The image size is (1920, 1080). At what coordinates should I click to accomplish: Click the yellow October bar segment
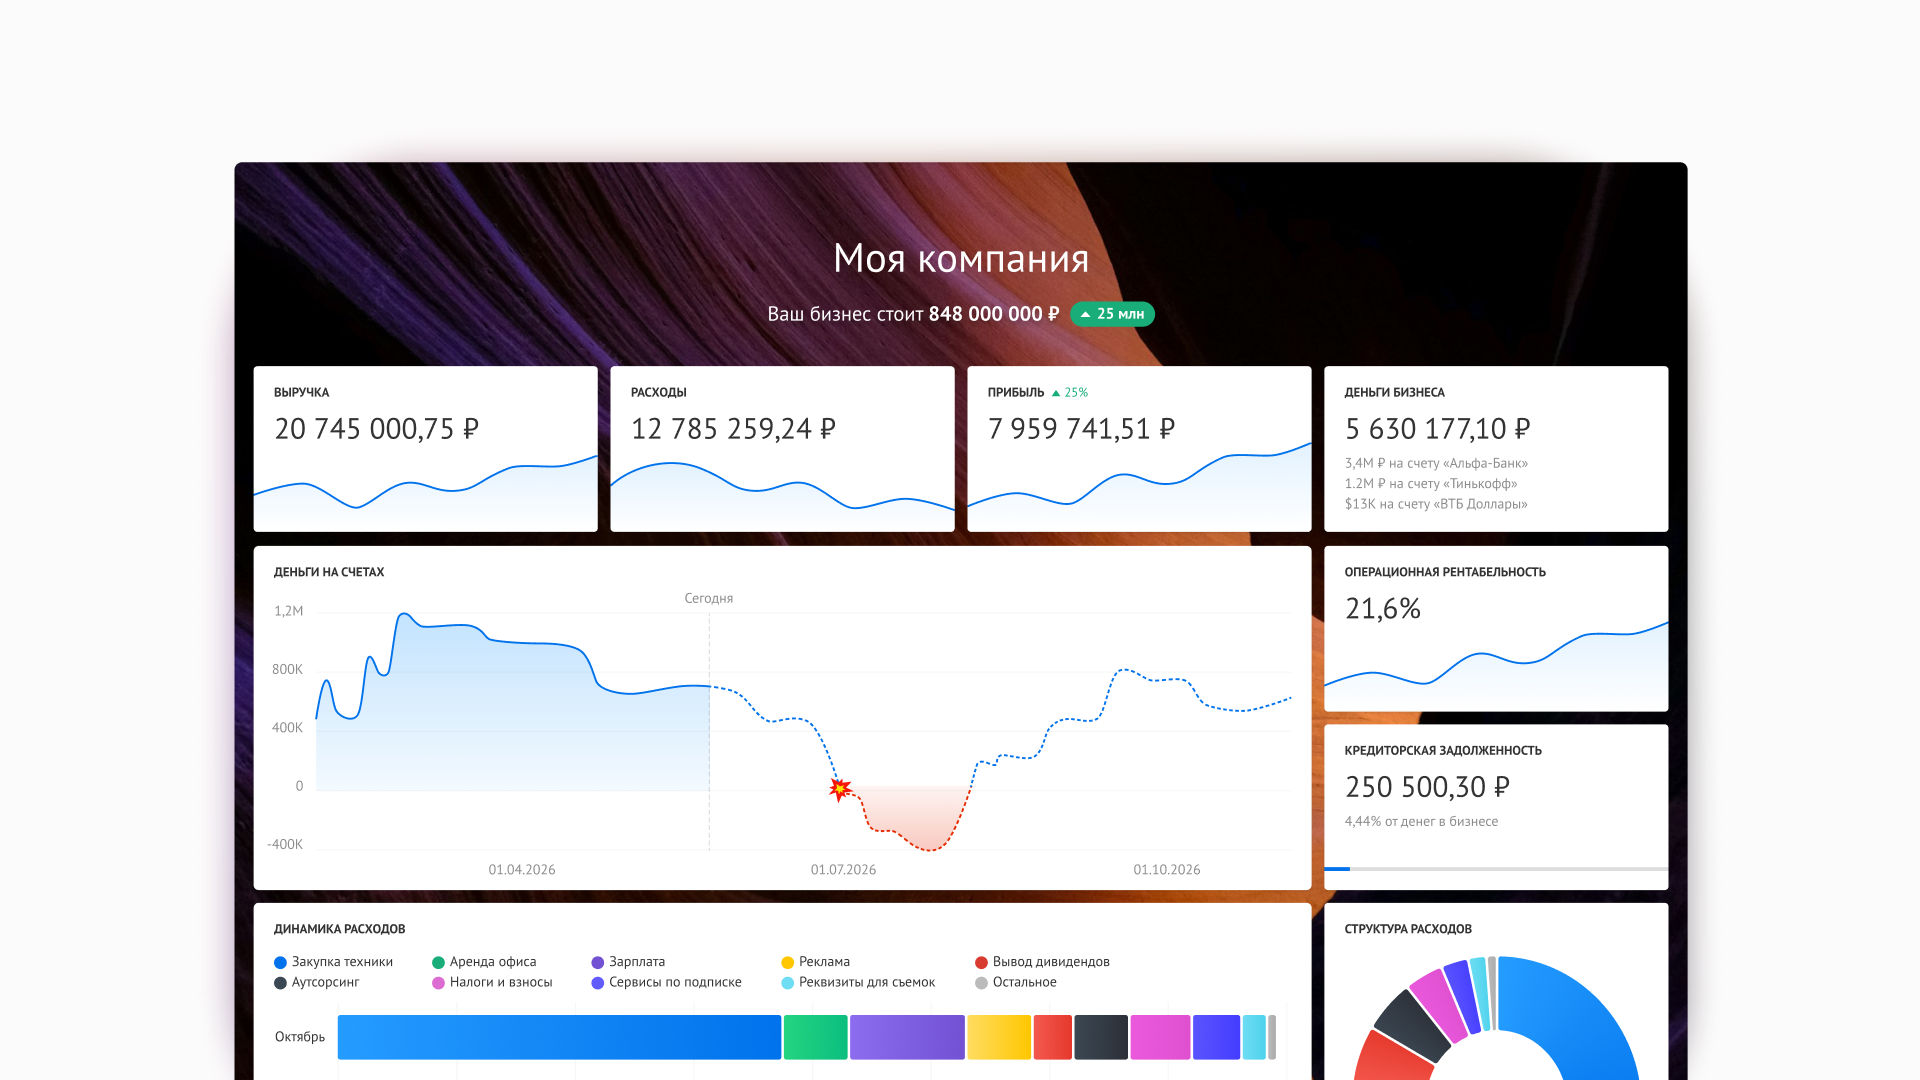(999, 1037)
